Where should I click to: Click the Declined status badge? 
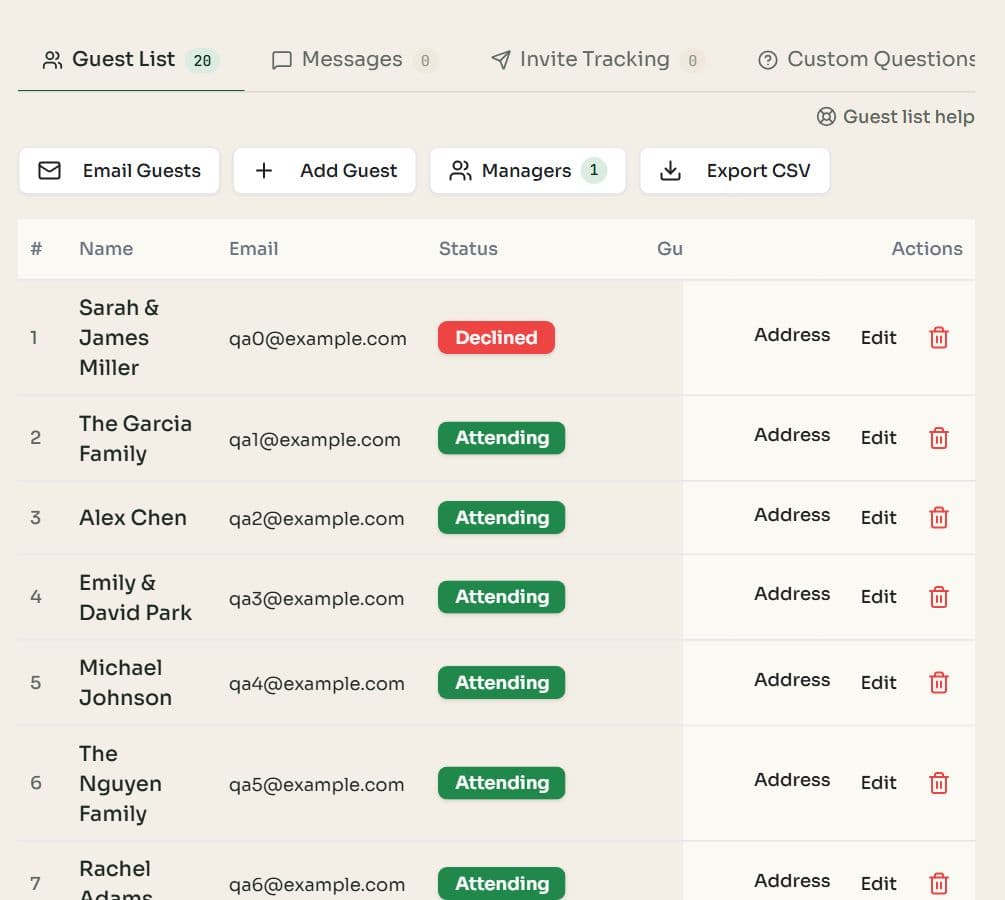tap(496, 337)
